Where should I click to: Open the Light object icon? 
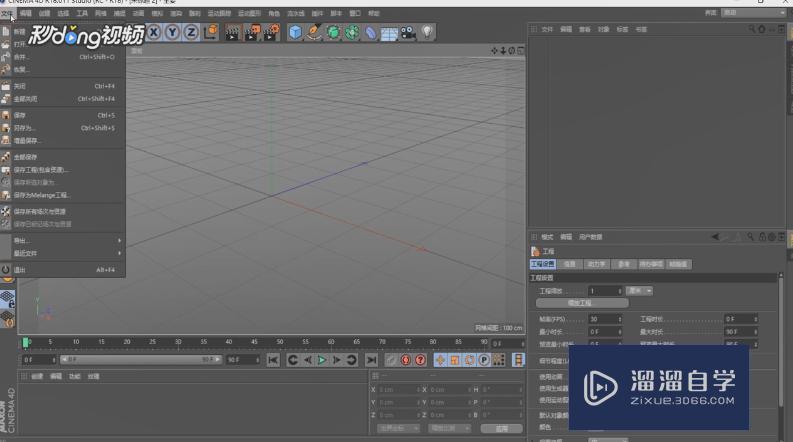tap(427, 33)
